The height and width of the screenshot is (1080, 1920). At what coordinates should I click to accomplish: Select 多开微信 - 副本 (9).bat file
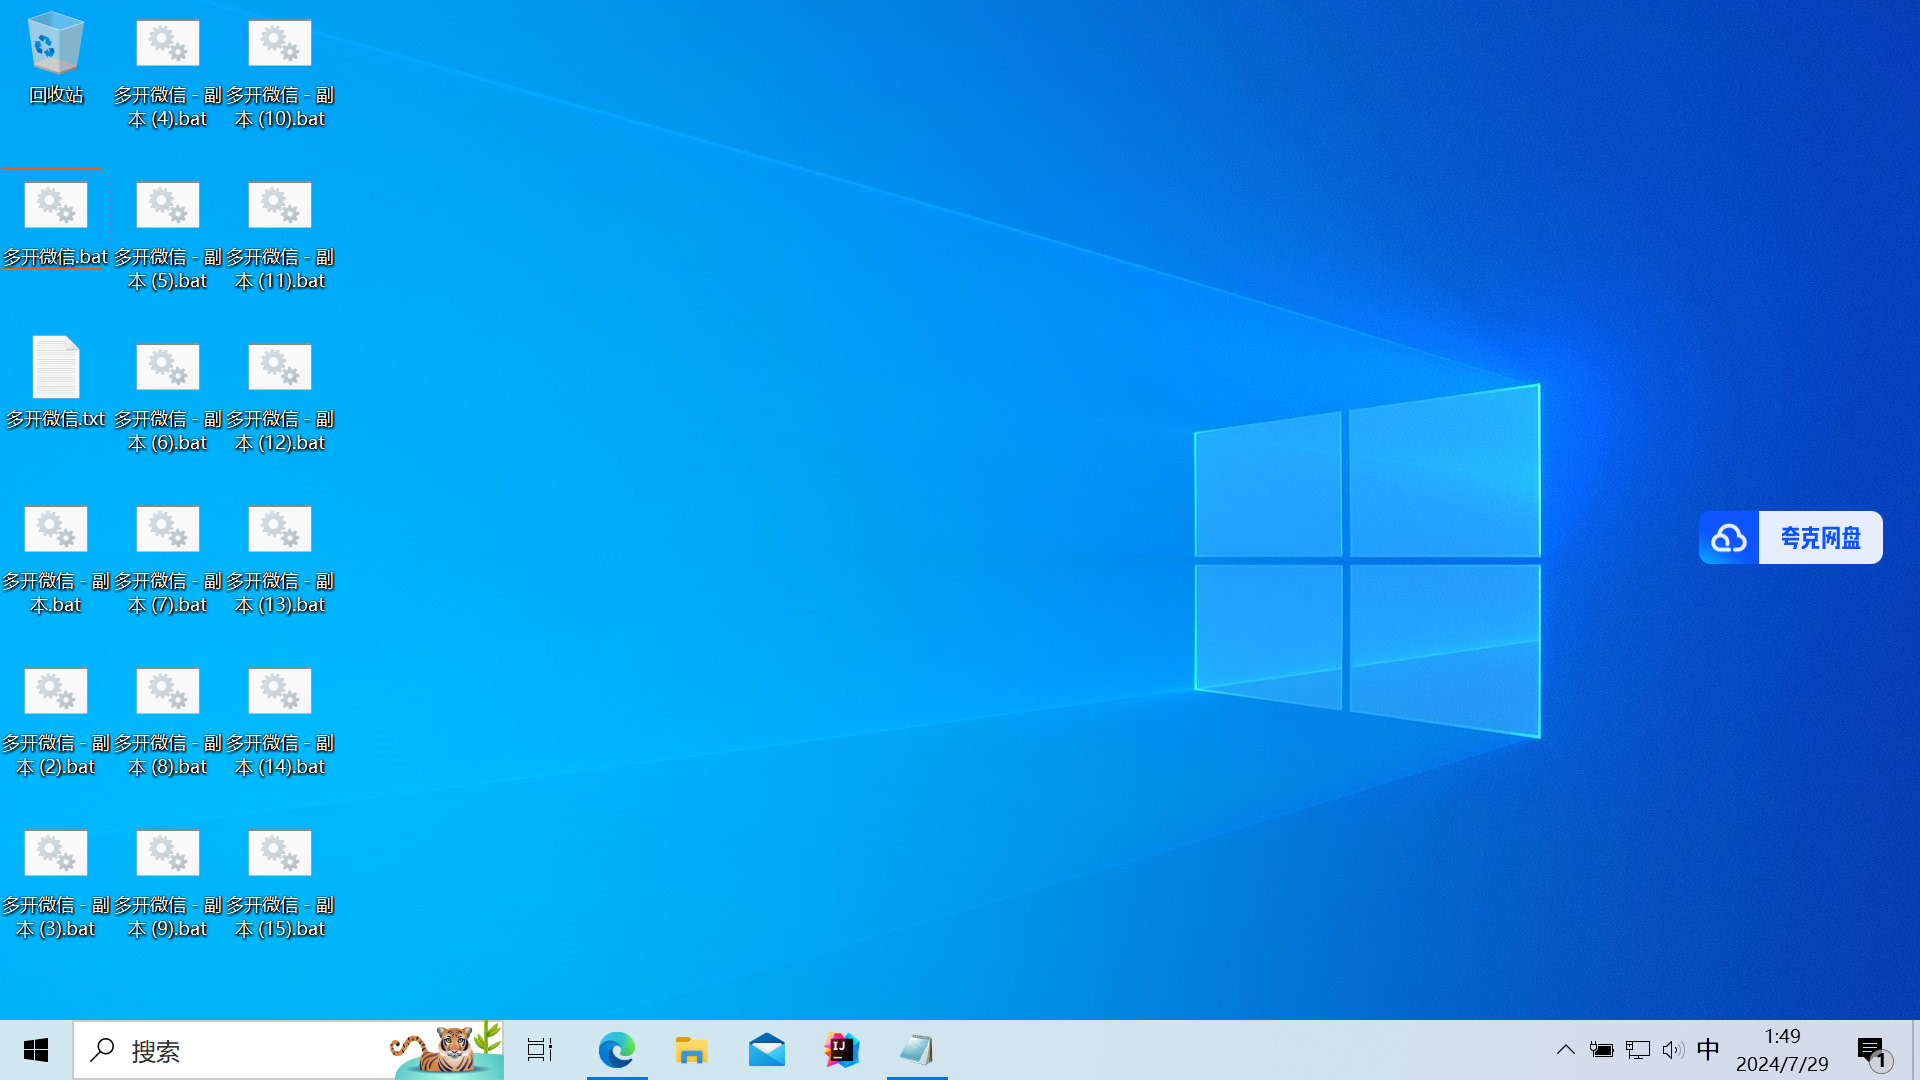(x=168, y=884)
